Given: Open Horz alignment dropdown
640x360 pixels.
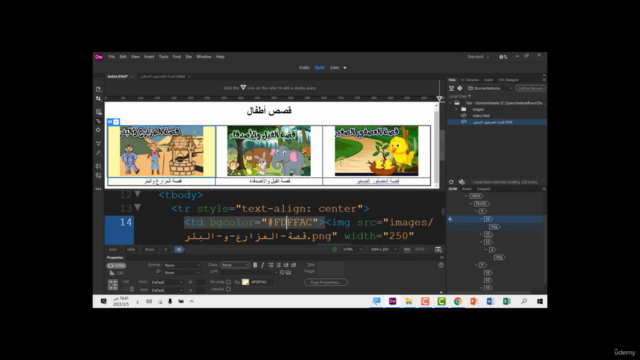Looking at the screenshot, I should [167, 282].
